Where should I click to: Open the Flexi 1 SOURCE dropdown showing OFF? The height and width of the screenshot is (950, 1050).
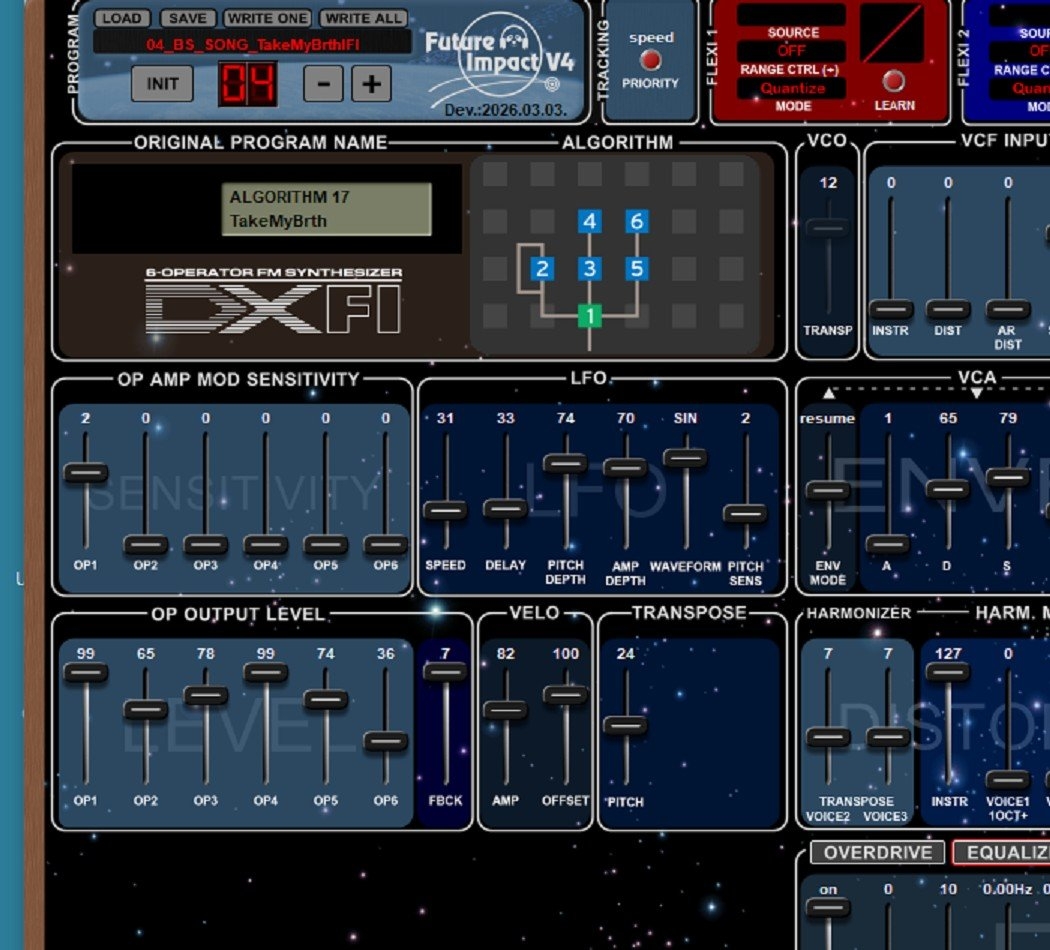tap(792, 51)
